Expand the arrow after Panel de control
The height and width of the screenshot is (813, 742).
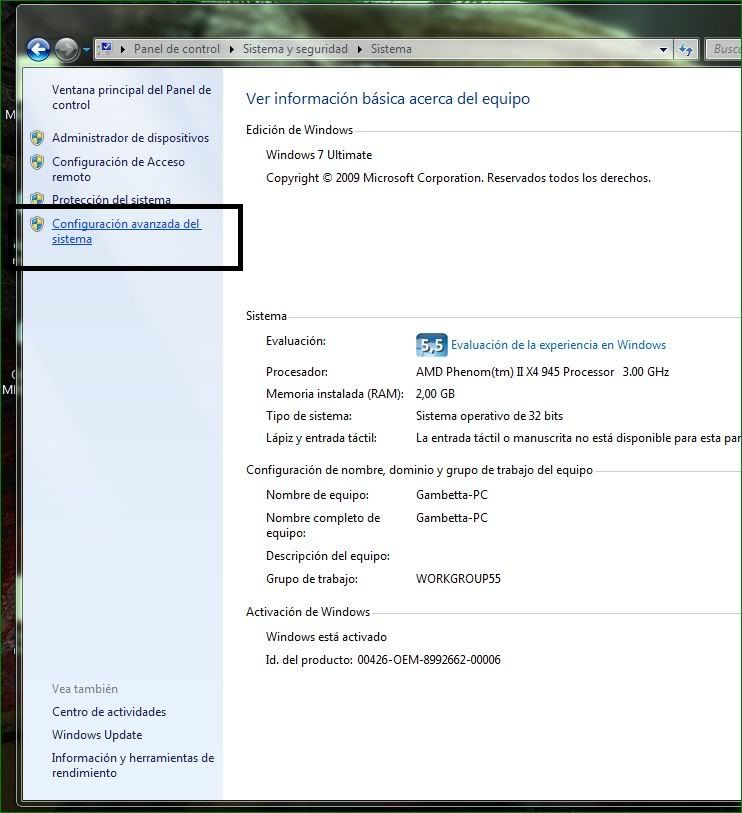[x=232, y=49]
